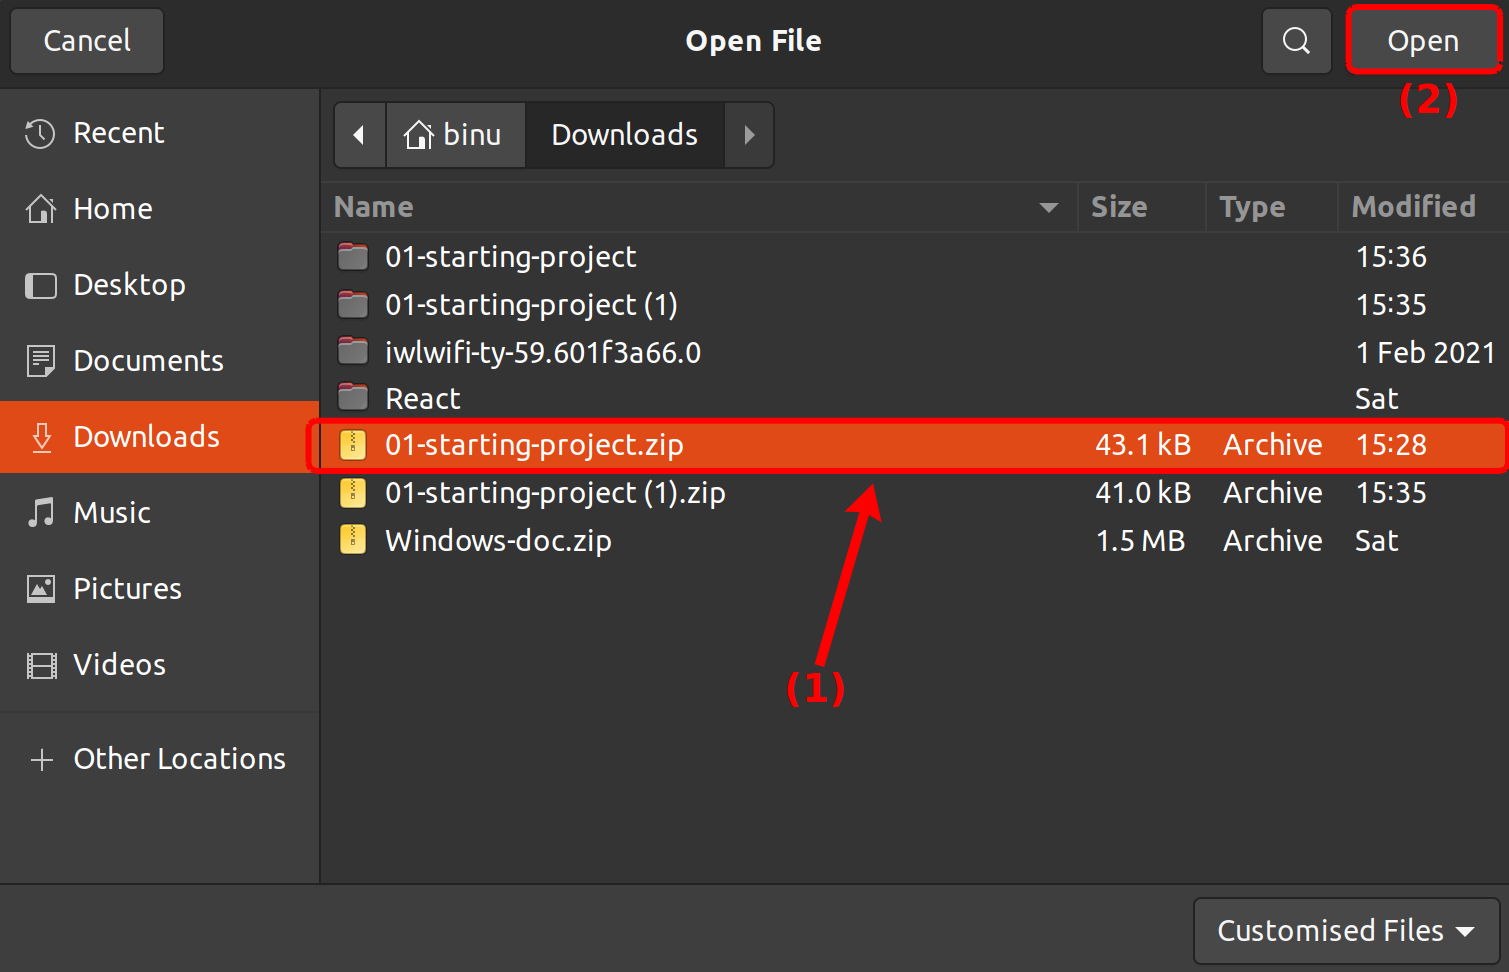Image resolution: width=1509 pixels, height=972 pixels.
Task: Toggle sort order arrow in Name column
Action: [1048, 208]
